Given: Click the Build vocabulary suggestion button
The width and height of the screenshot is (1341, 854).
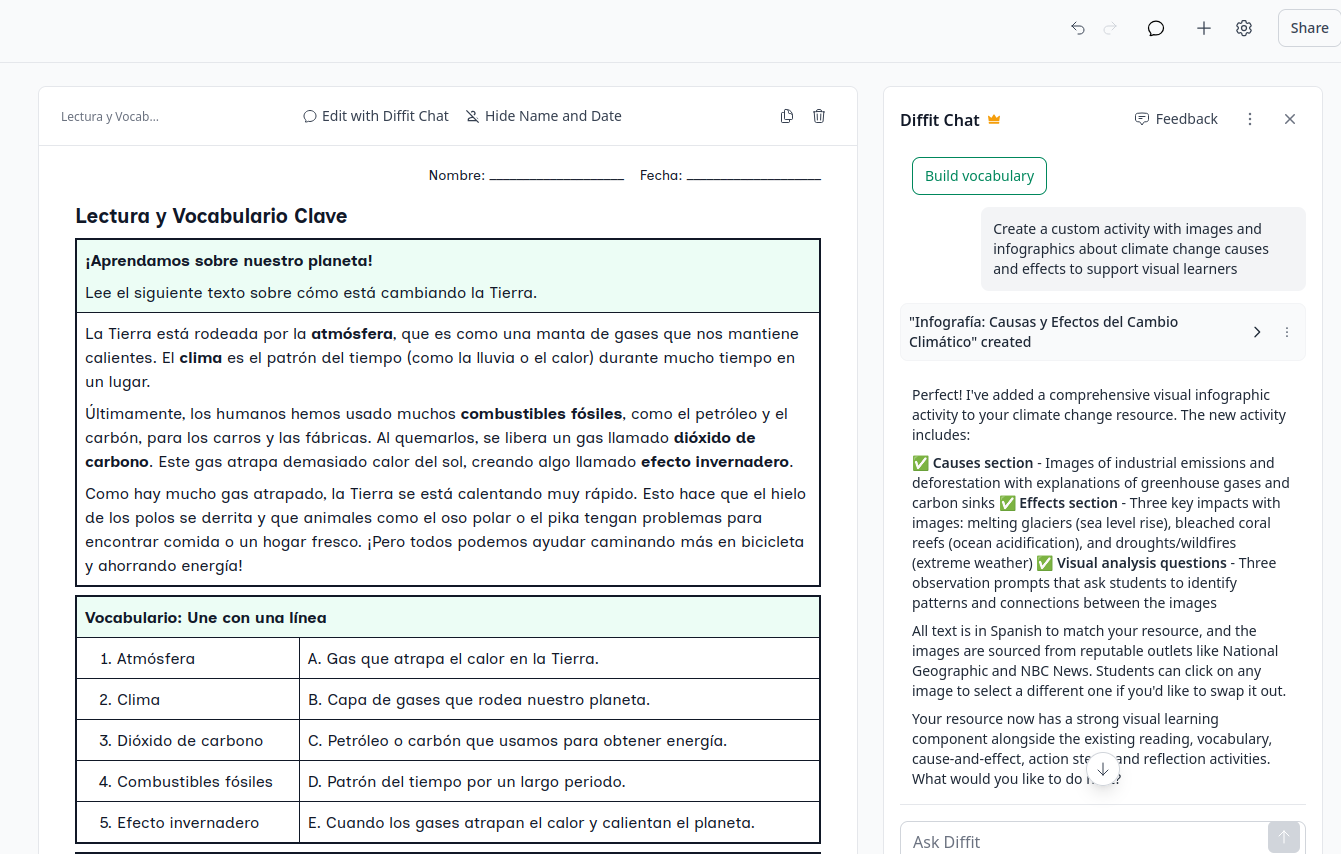Looking at the screenshot, I should [979, 176].
